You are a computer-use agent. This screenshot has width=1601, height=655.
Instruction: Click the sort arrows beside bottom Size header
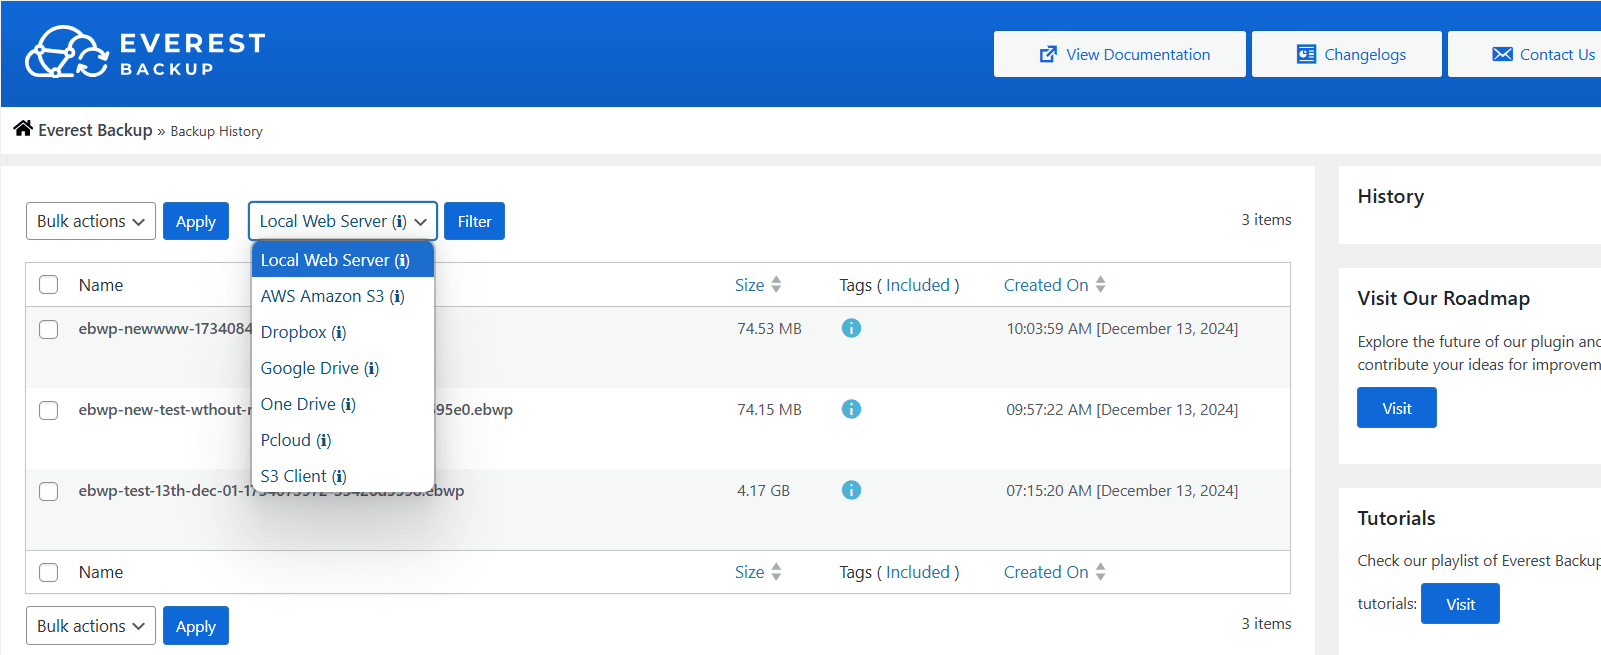(x=776, y=572)
